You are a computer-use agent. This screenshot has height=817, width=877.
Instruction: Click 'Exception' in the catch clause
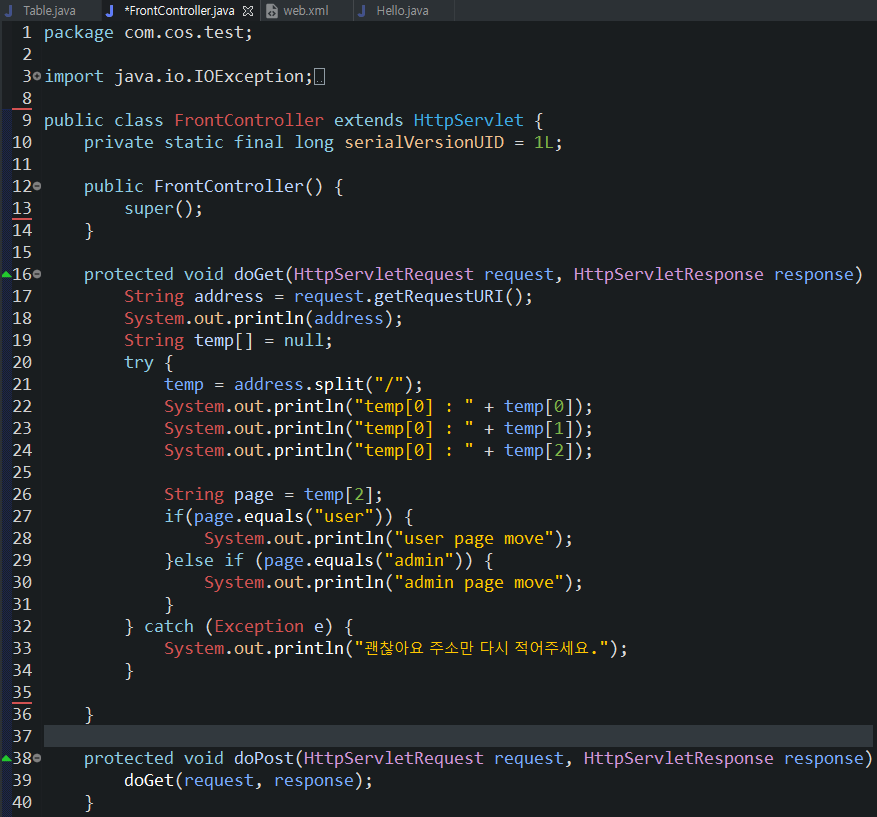click(259, 626)
